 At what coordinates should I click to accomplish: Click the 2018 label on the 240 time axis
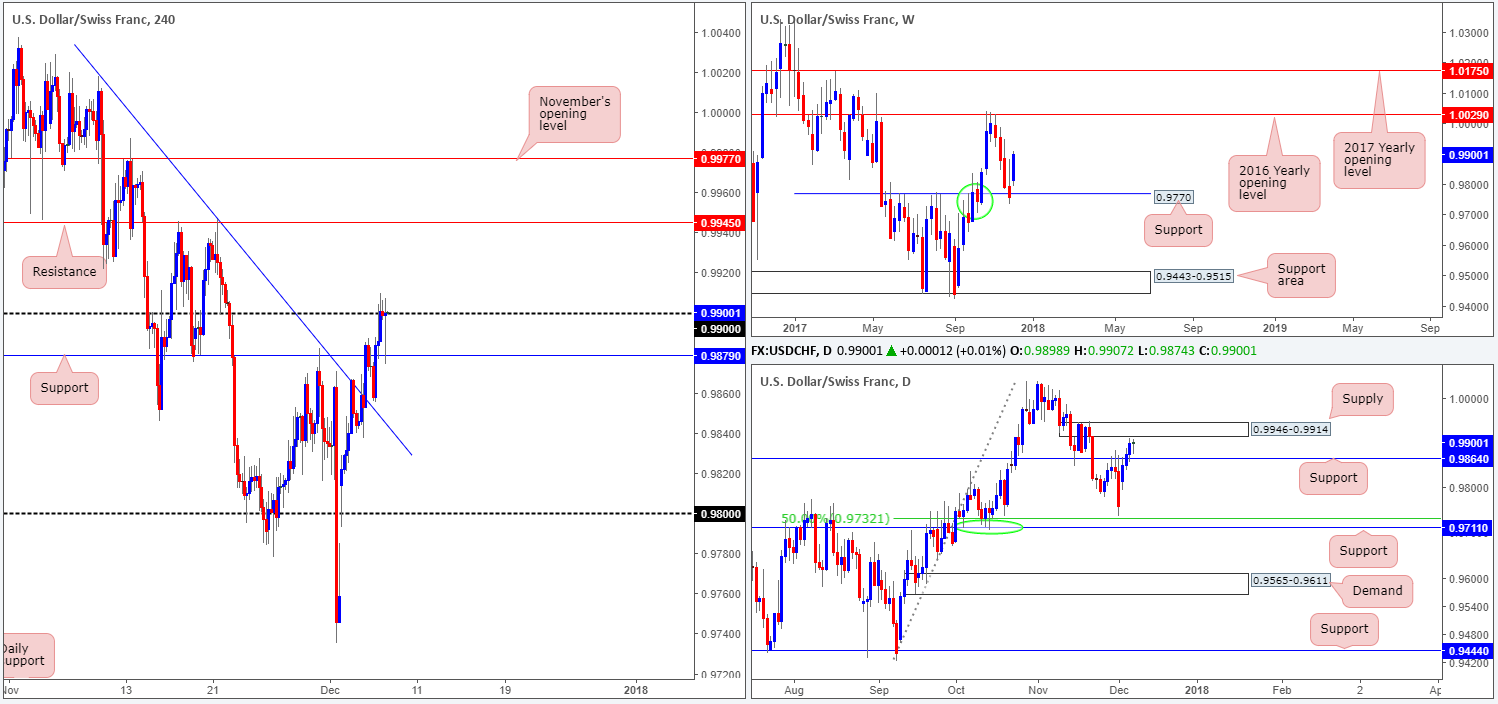click(634, 690)
